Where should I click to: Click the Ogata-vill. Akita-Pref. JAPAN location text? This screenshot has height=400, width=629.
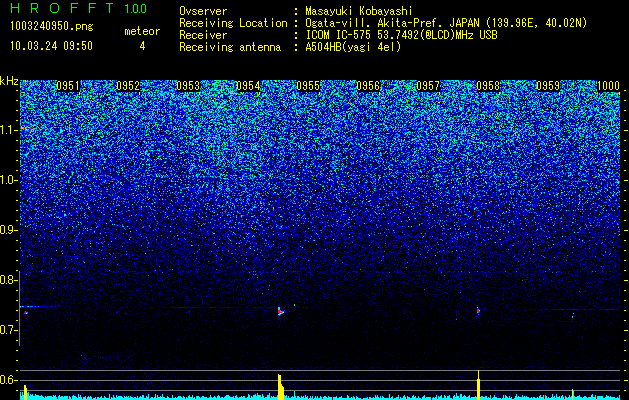pos(446,23)
